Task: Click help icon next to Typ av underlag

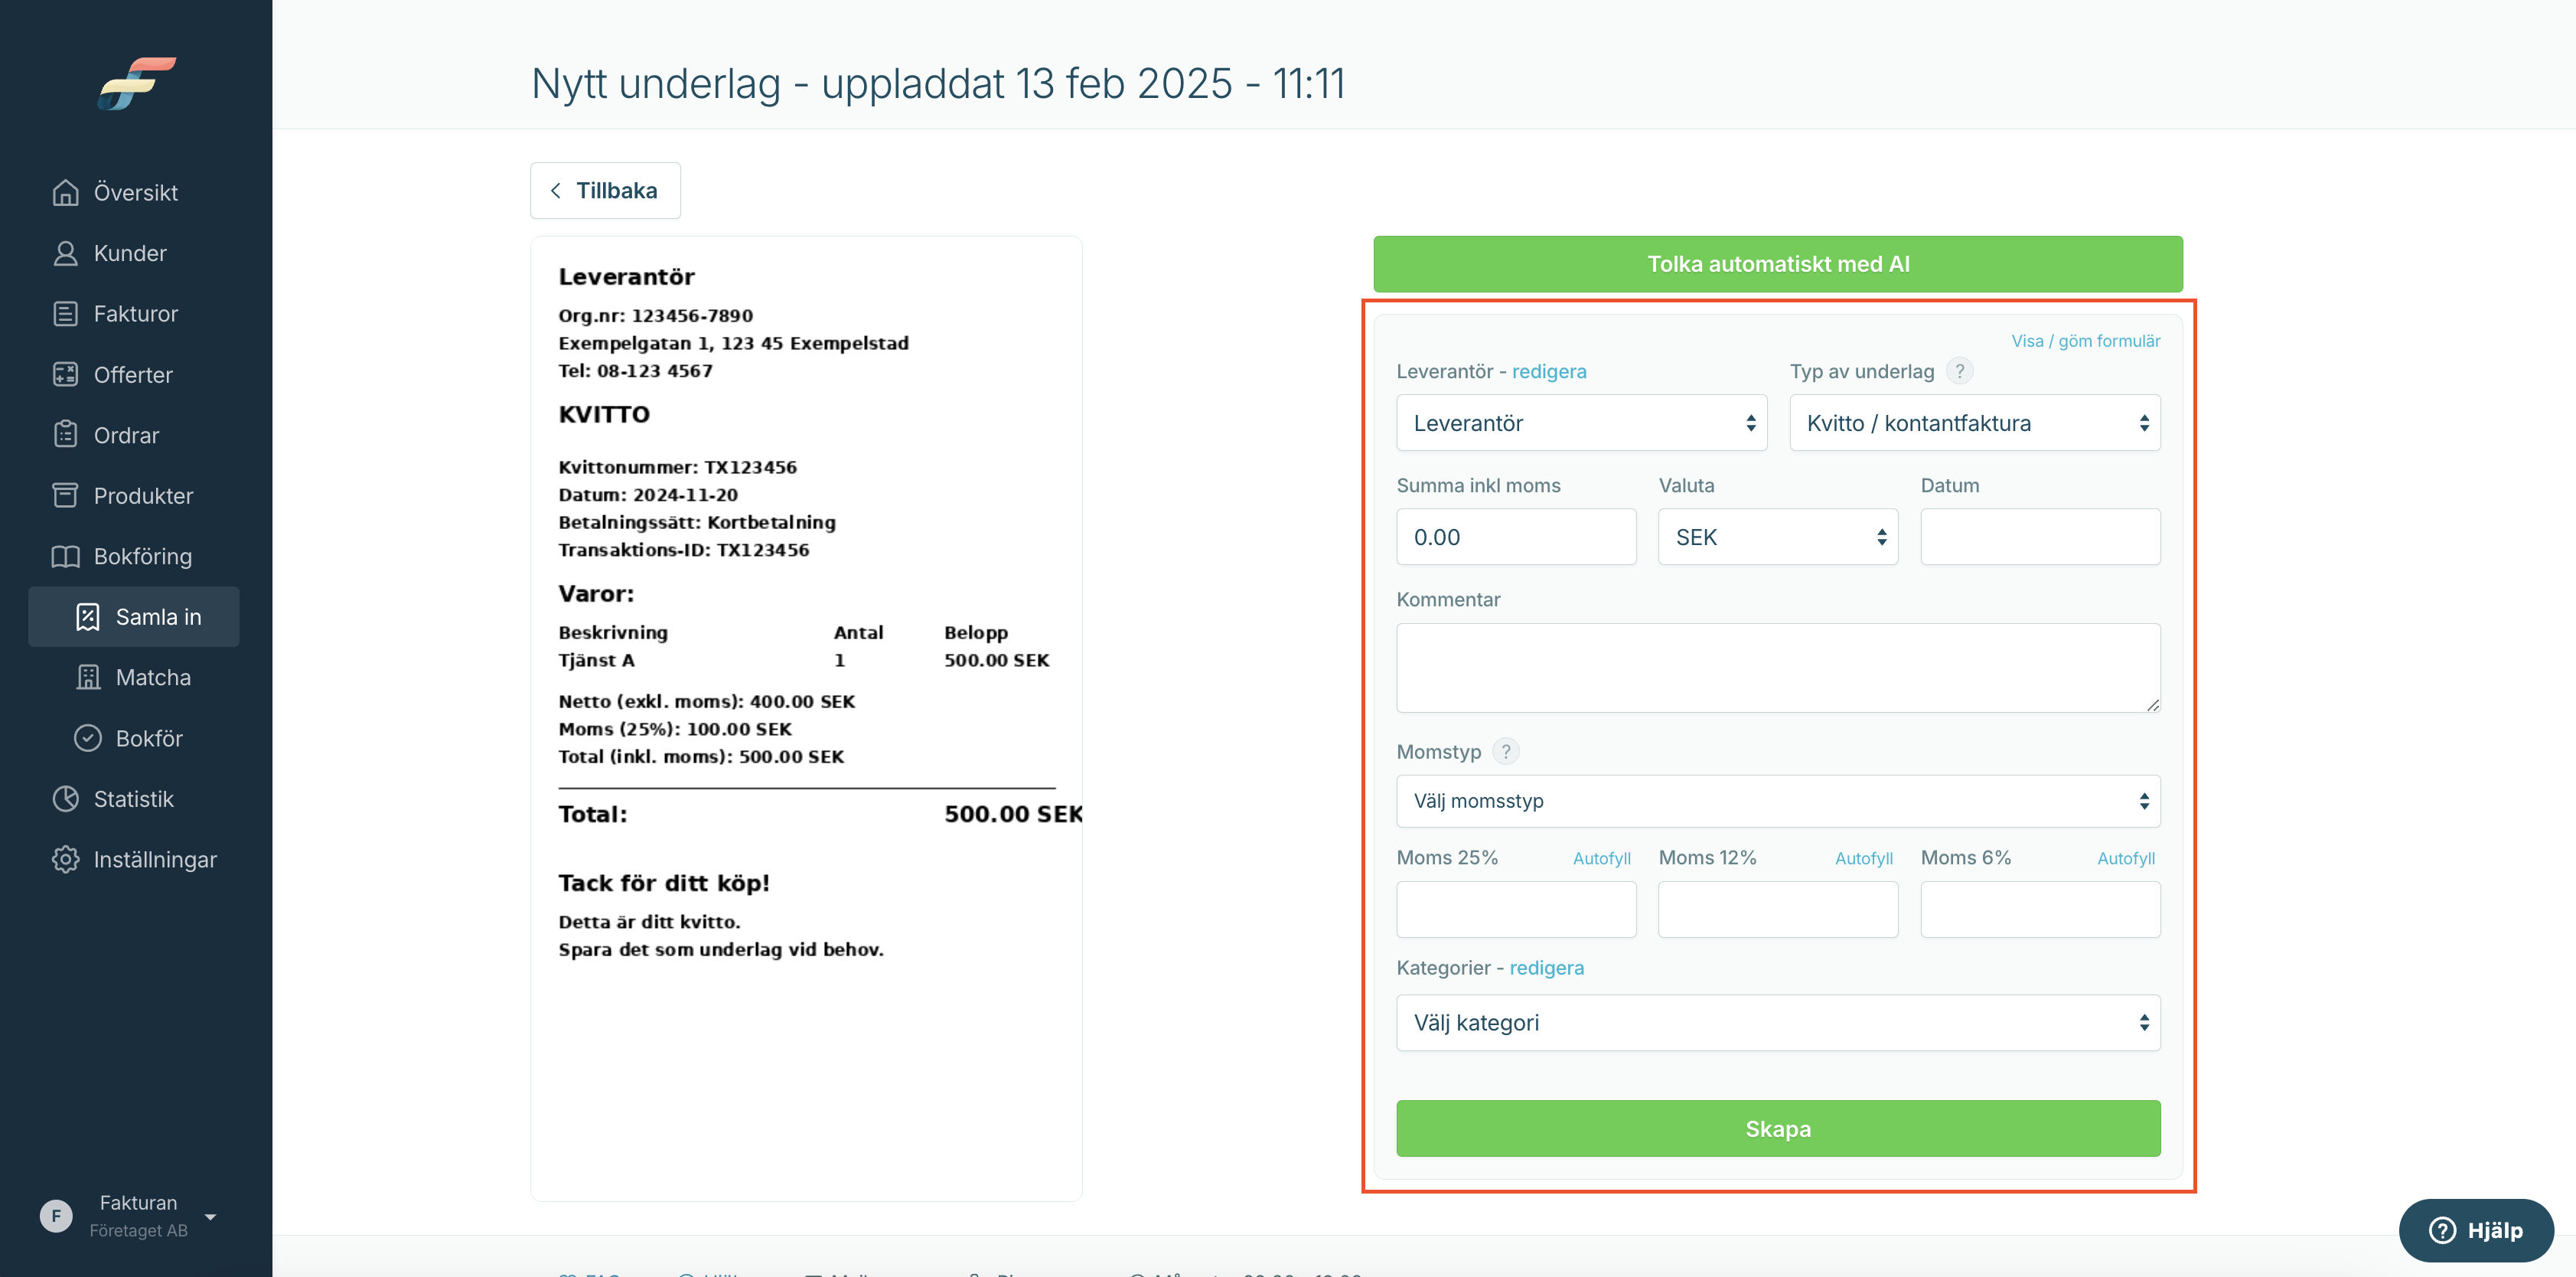Action: (1959, 371)
